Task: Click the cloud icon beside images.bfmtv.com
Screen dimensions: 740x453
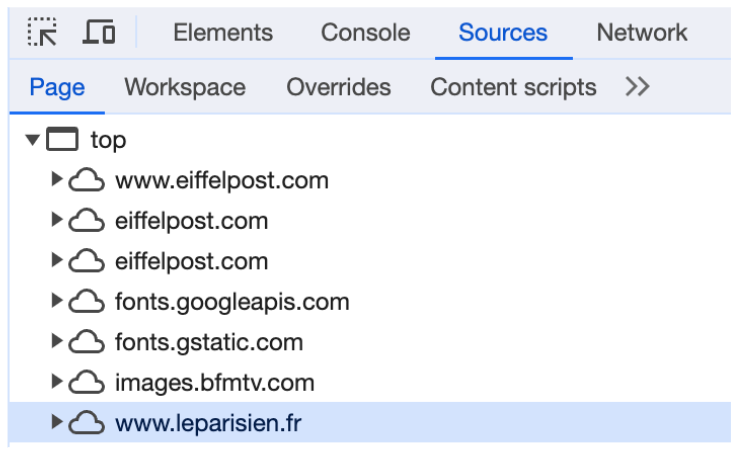Action: click(x=87, y=383)
